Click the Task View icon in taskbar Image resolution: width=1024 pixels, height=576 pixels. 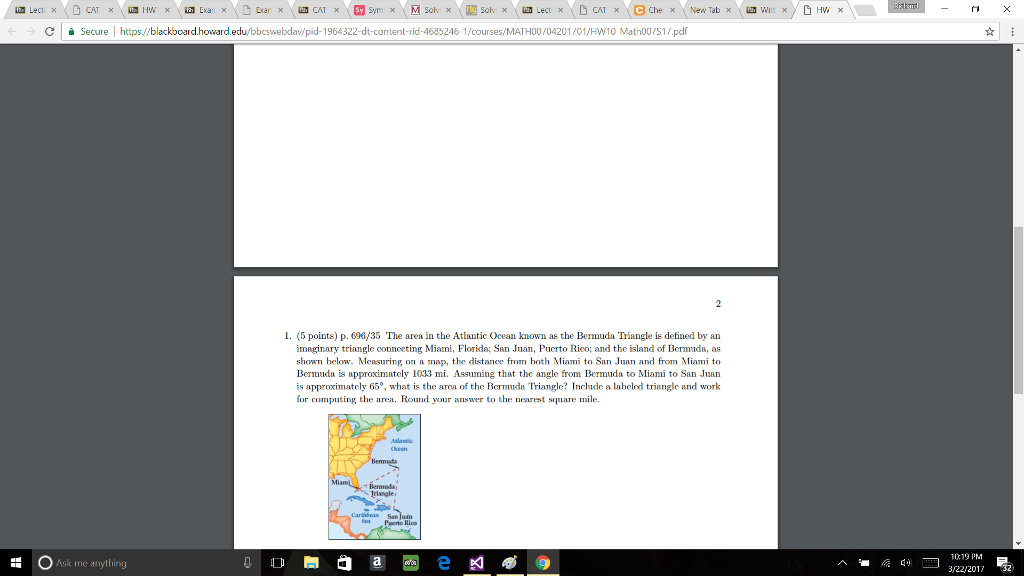click(277, 563)
